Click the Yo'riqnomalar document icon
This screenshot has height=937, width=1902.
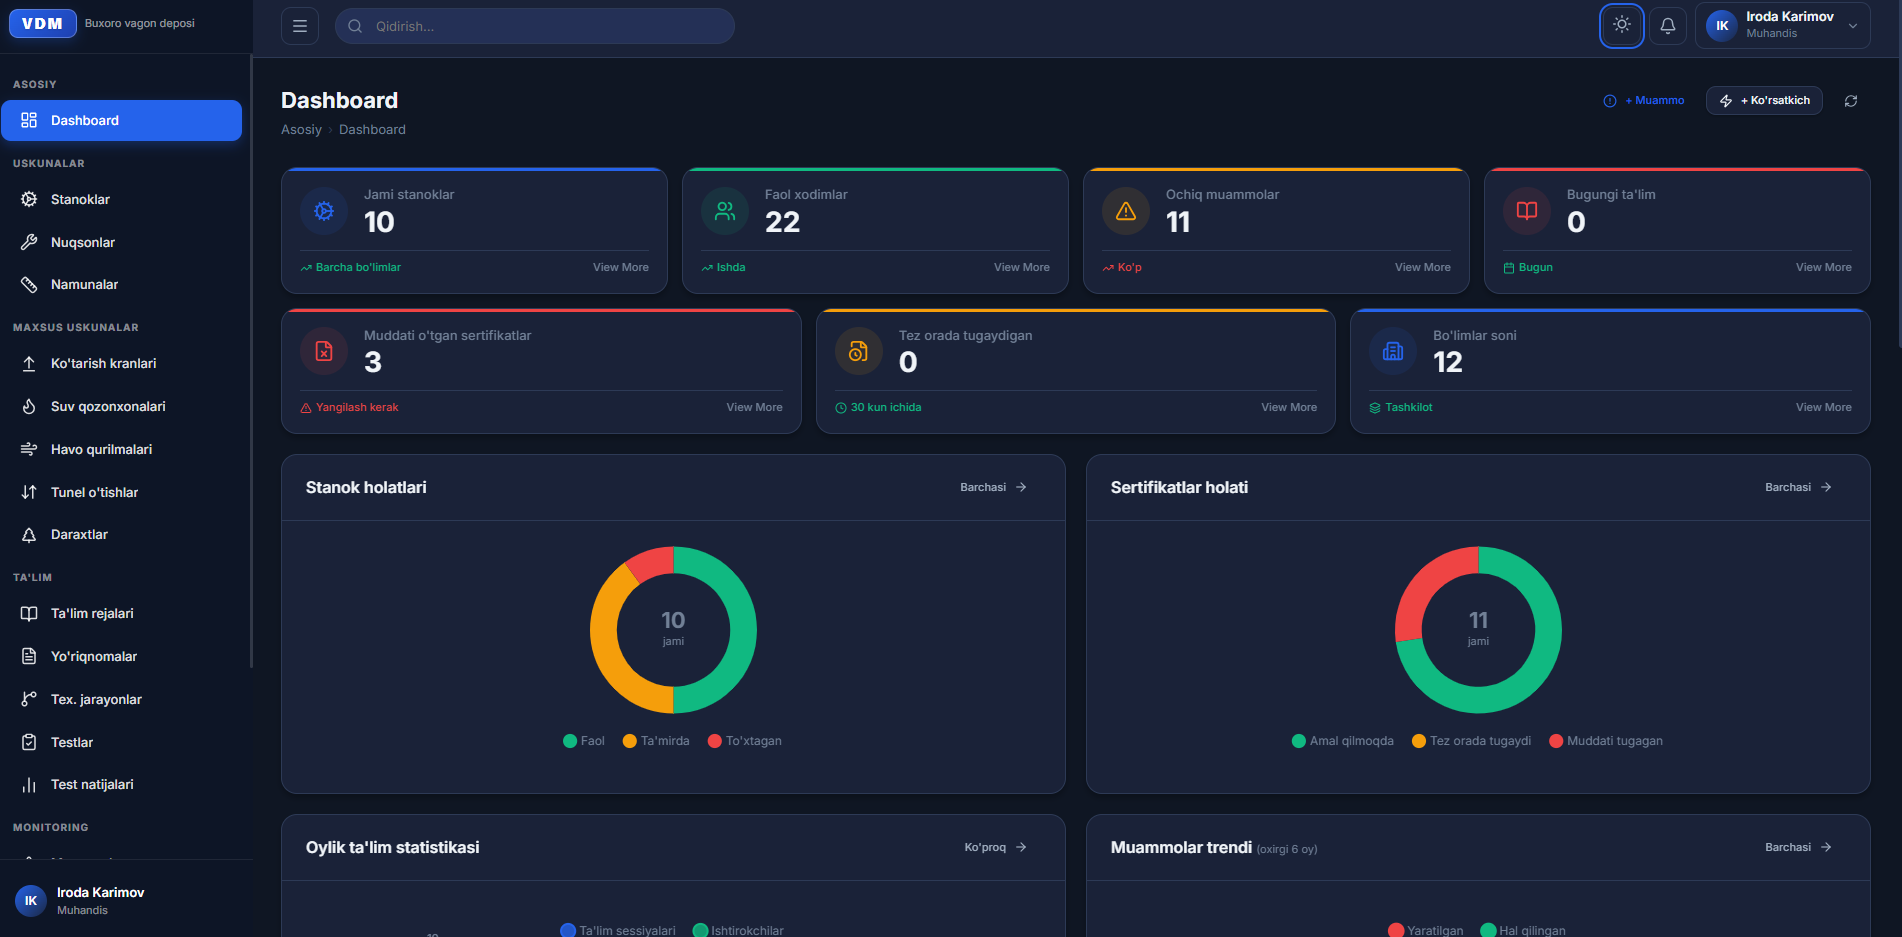pos(29,656)
